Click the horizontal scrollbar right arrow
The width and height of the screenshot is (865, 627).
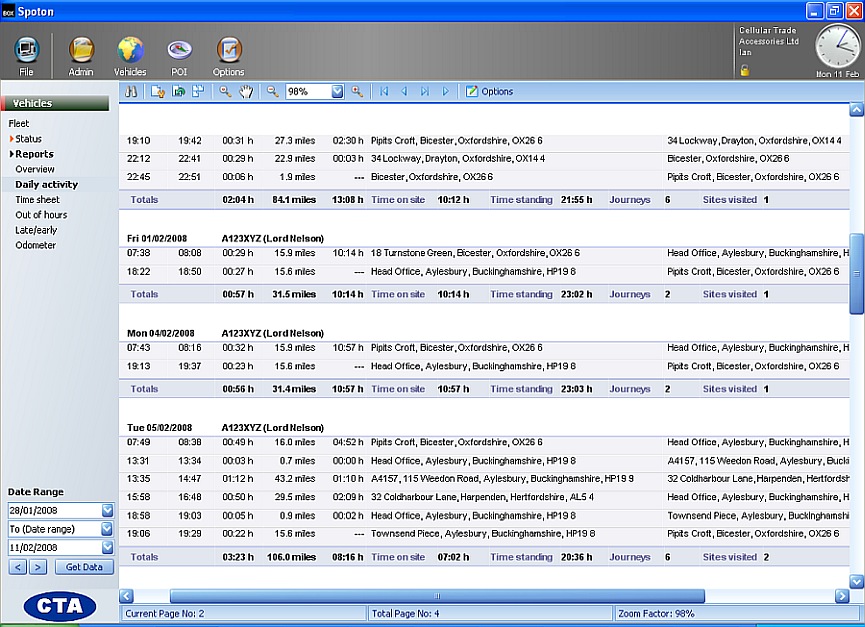pyautogui.click(x=841, y=596)
